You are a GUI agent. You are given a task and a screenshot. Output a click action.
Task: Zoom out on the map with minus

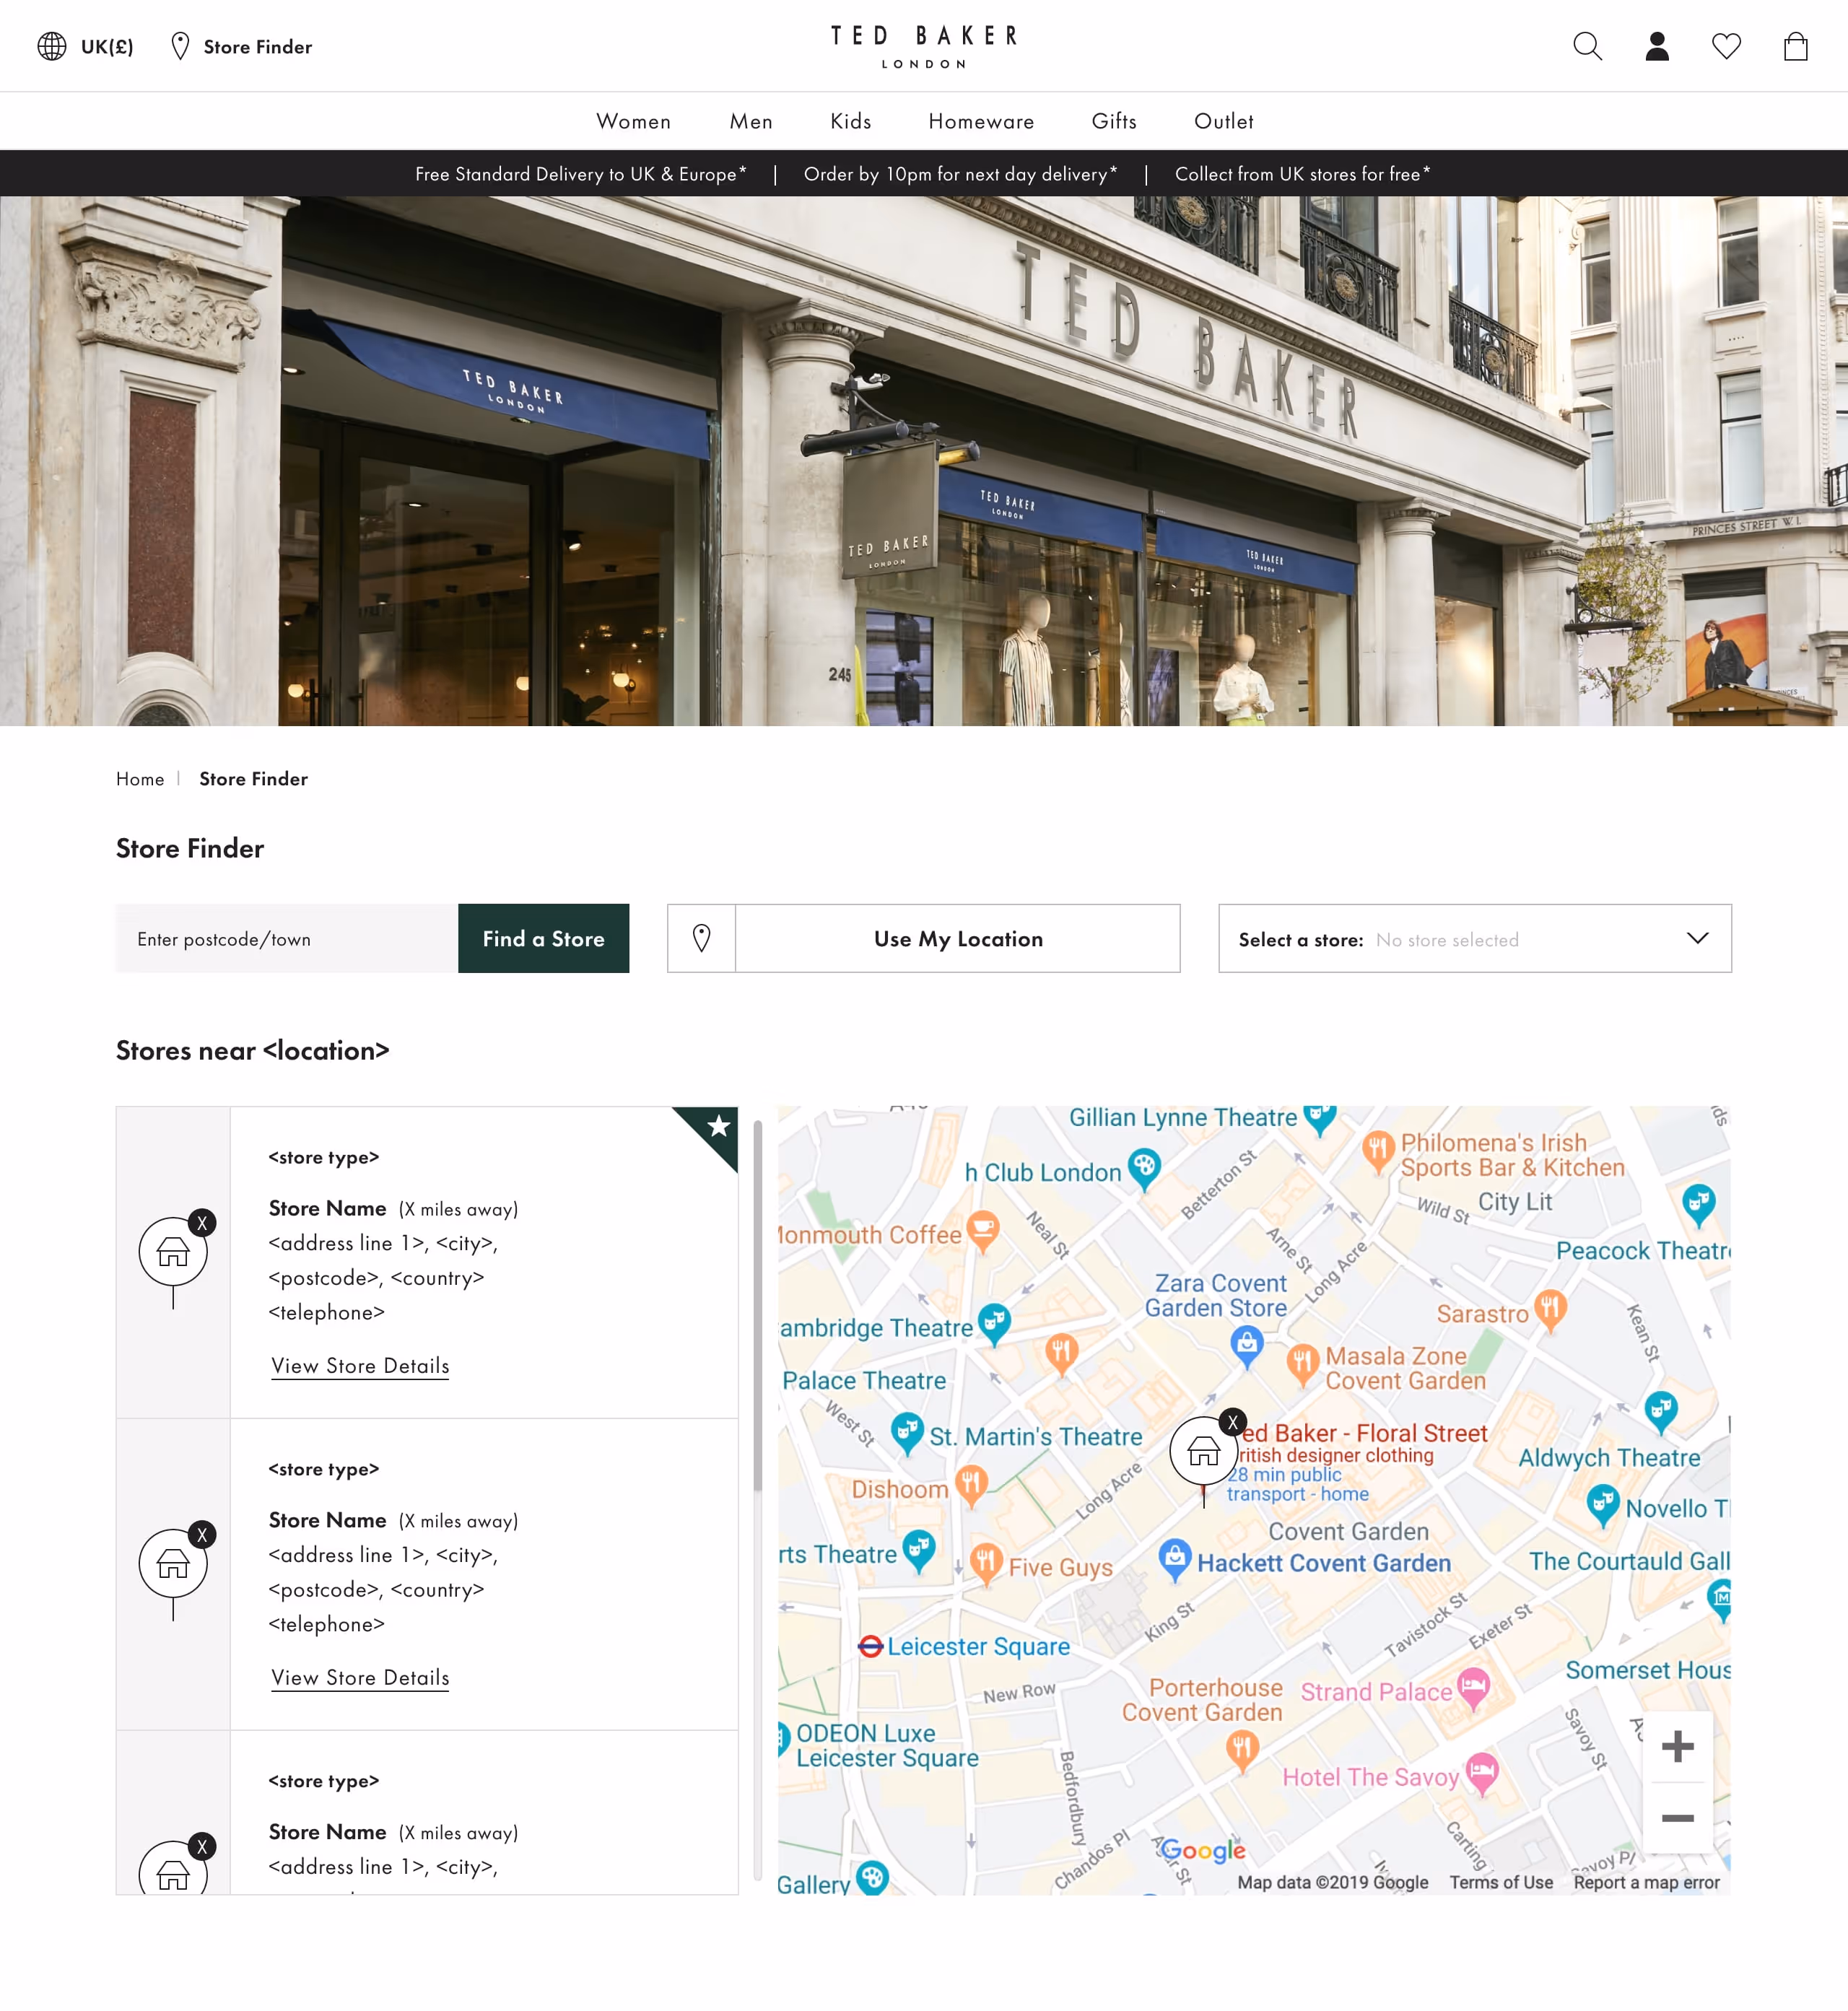(x=1677, y=1817)
